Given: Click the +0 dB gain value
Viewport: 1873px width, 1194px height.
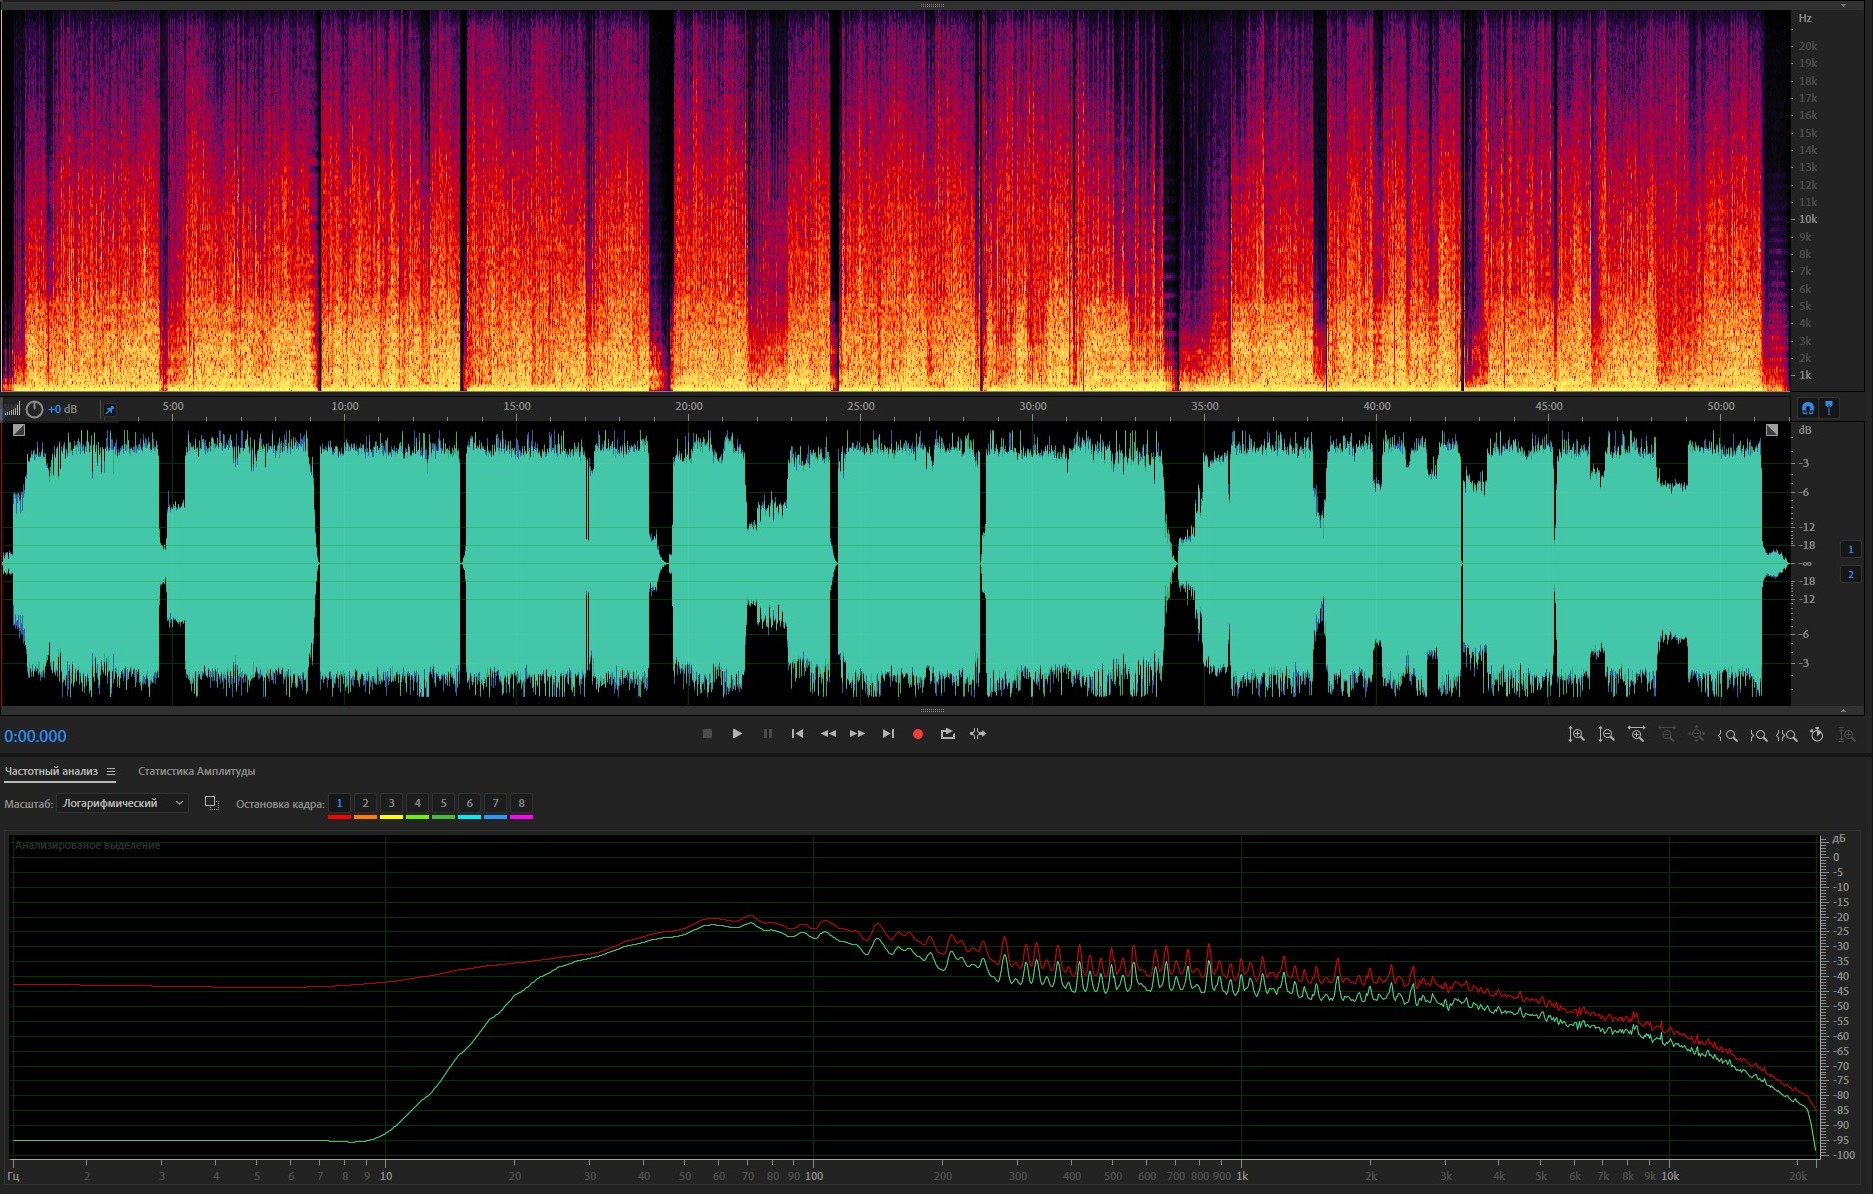Looking at the screenshot, I should tap(62, 409).
